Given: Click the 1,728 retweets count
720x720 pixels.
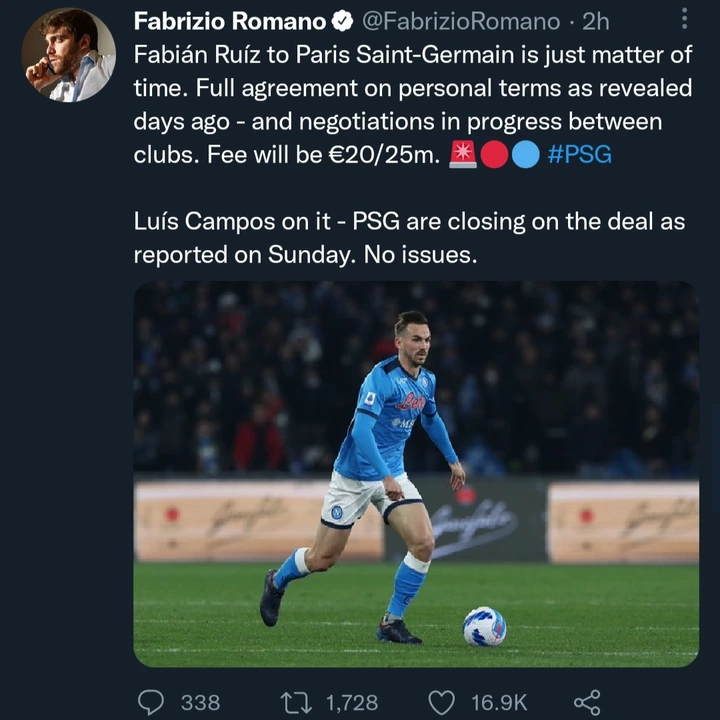Looking at the screenshot, I should point(354,702).
